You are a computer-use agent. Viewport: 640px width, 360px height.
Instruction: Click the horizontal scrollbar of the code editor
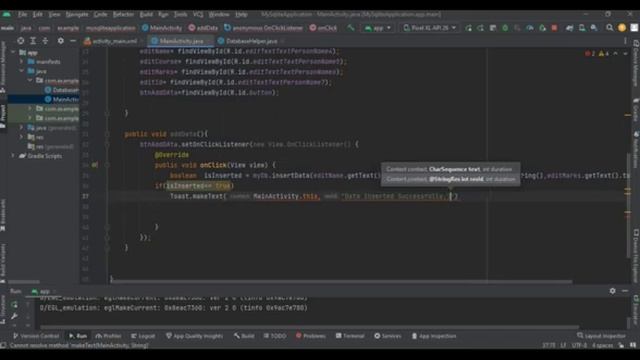(341, 282)
